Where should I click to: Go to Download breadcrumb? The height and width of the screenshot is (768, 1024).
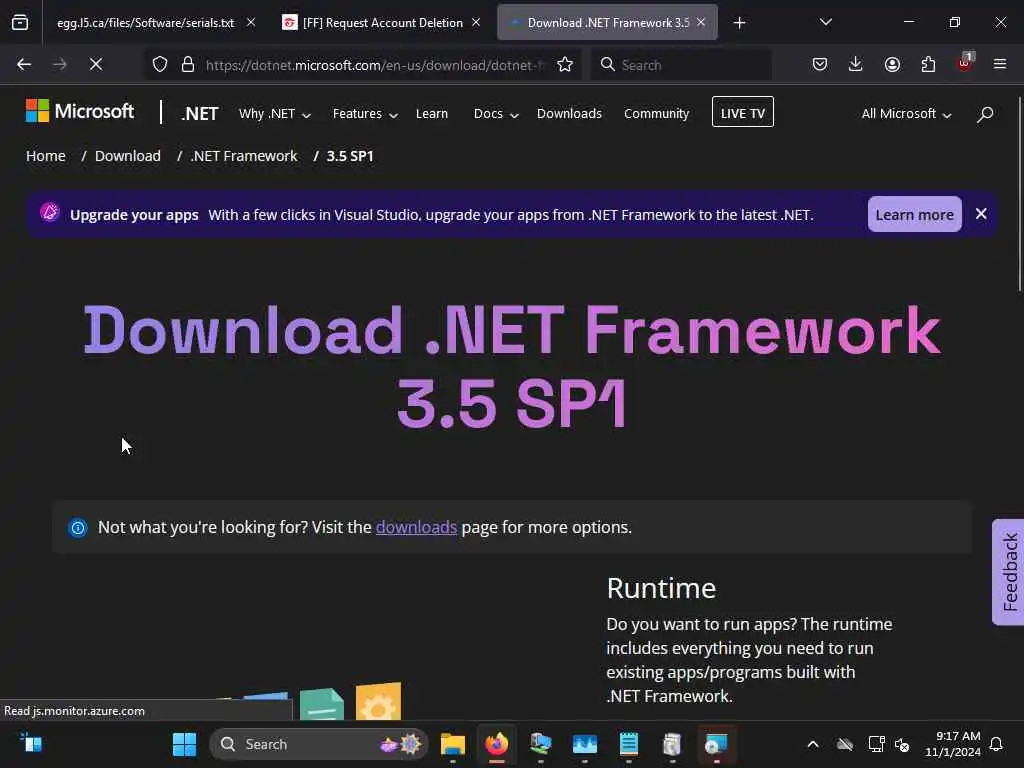(x=127, y=156)
